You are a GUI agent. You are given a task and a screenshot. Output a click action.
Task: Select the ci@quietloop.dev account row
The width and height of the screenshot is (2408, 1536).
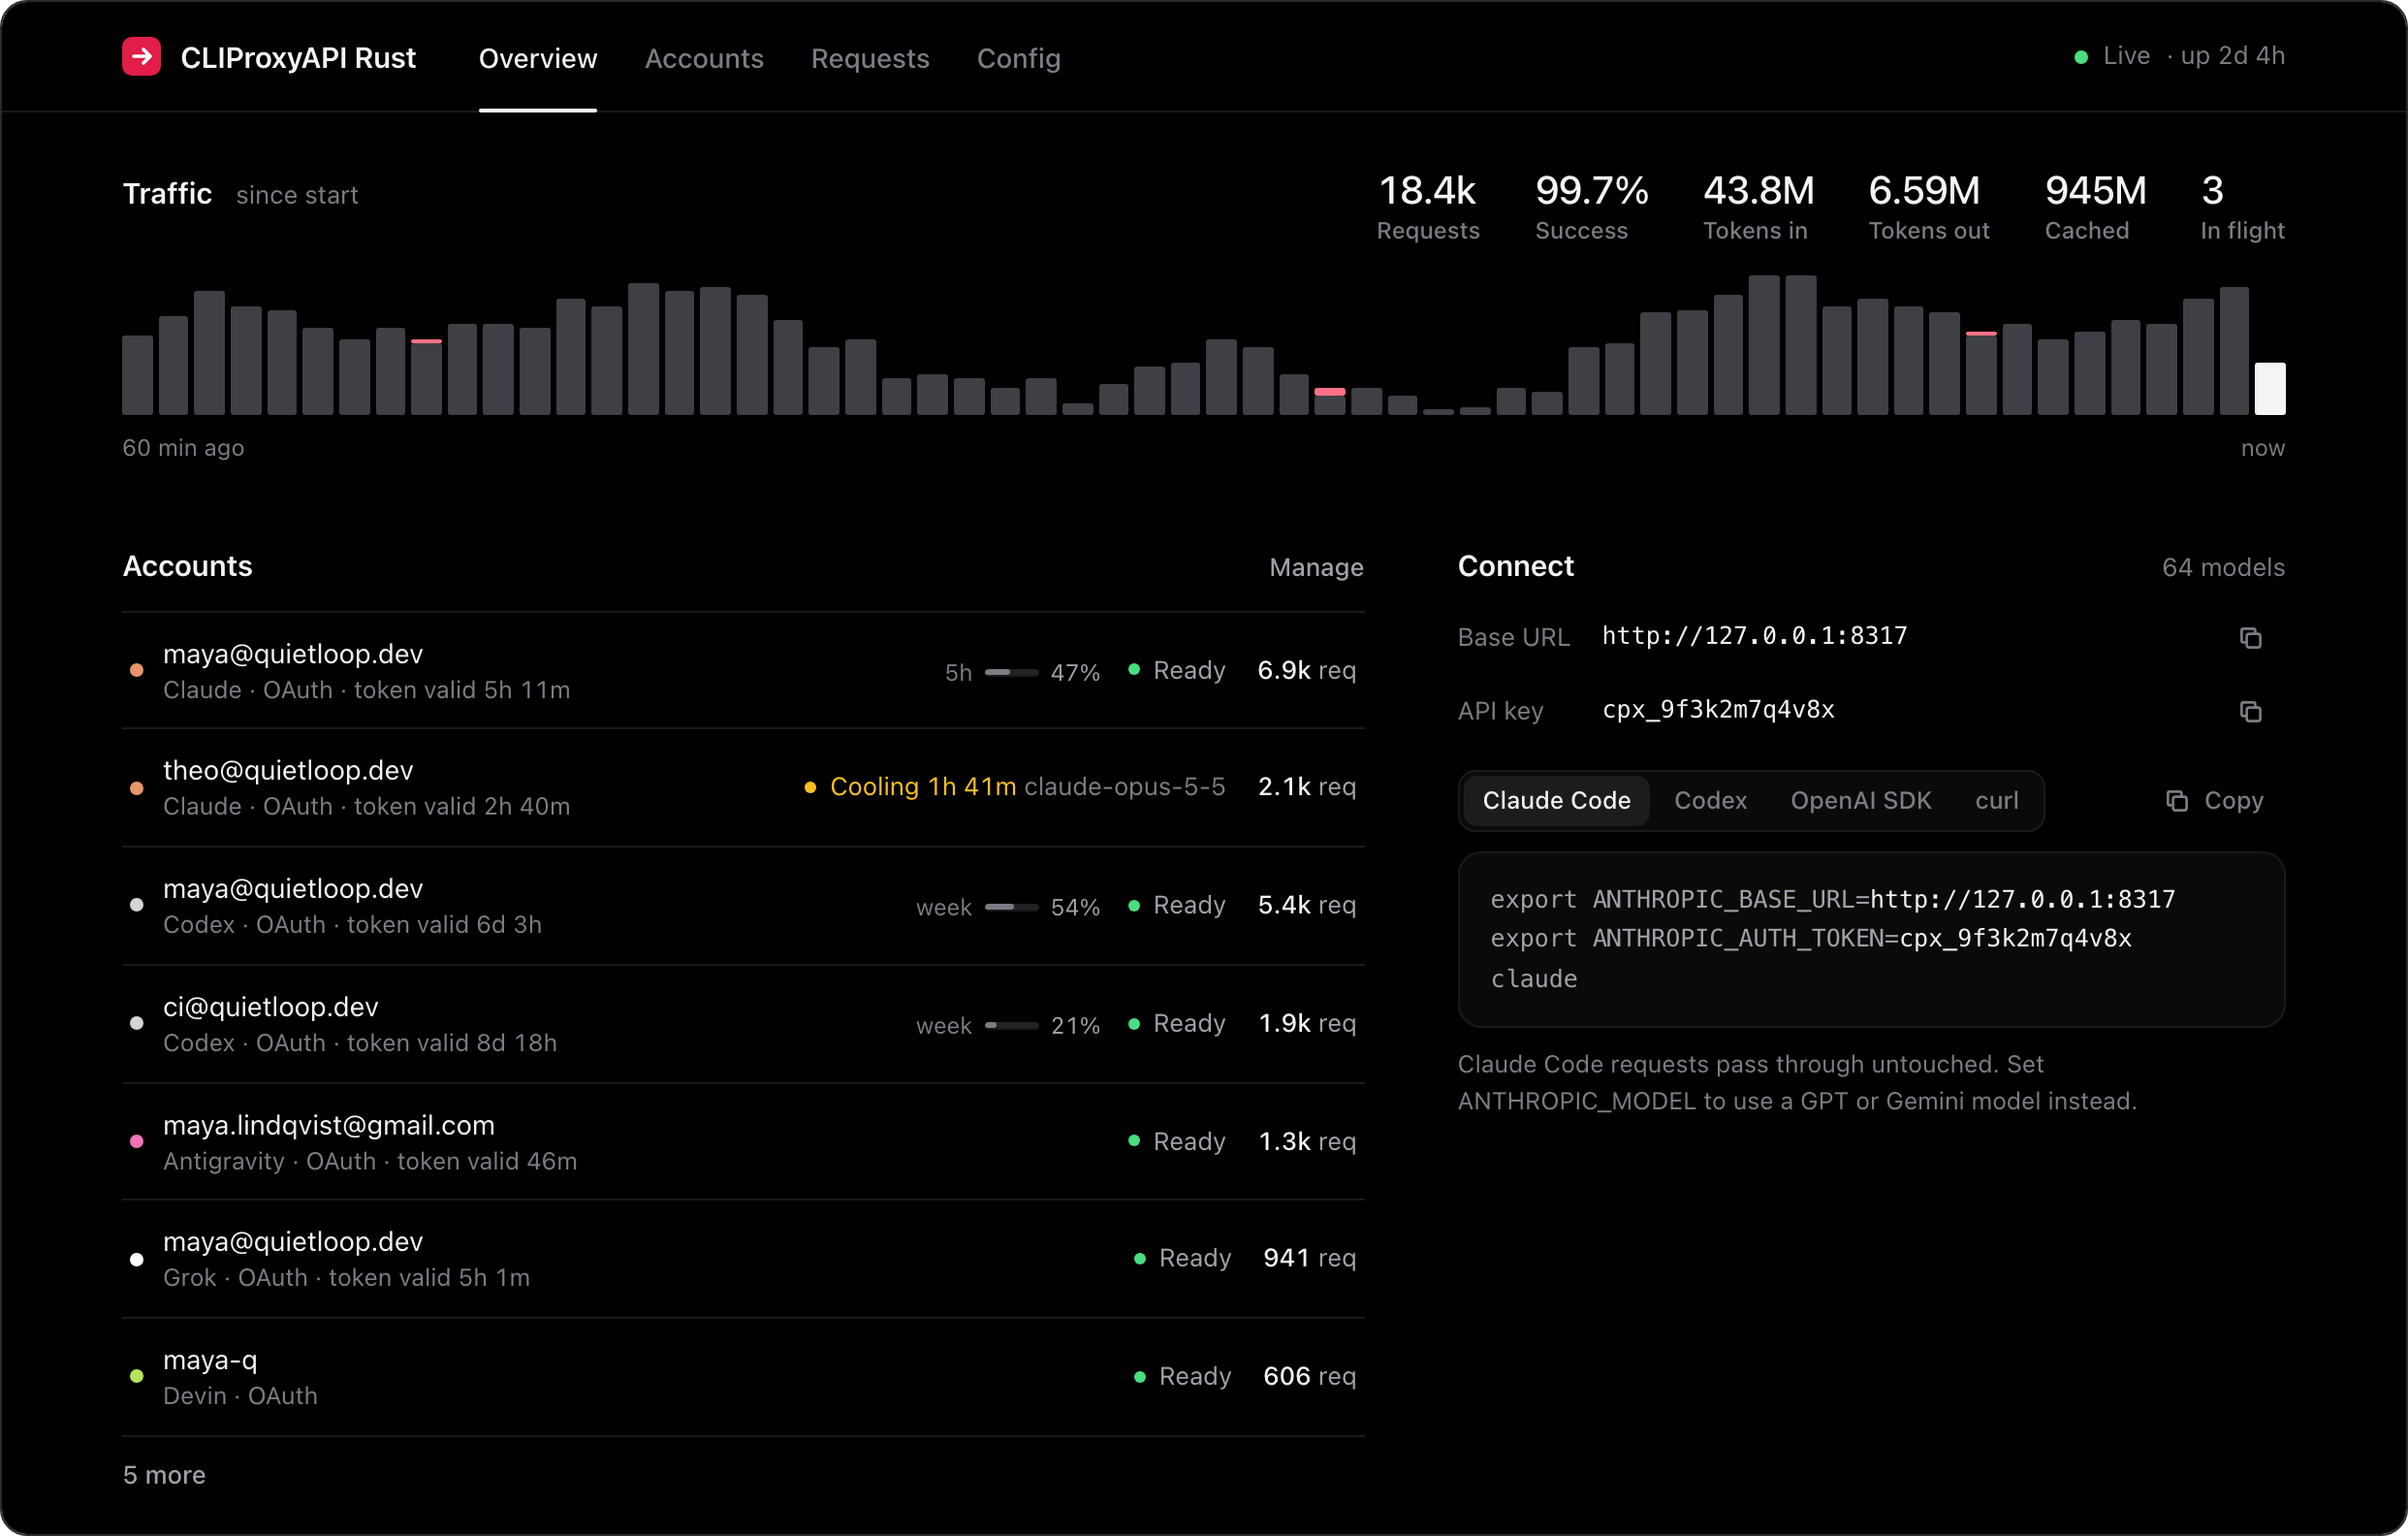(743, 1024)
